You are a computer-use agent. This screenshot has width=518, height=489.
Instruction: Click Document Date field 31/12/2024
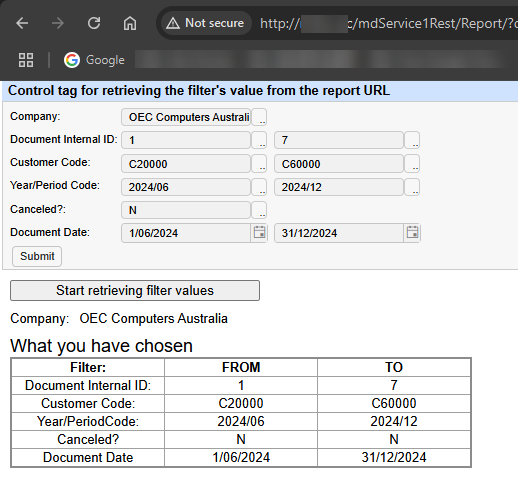coord(339,233)
